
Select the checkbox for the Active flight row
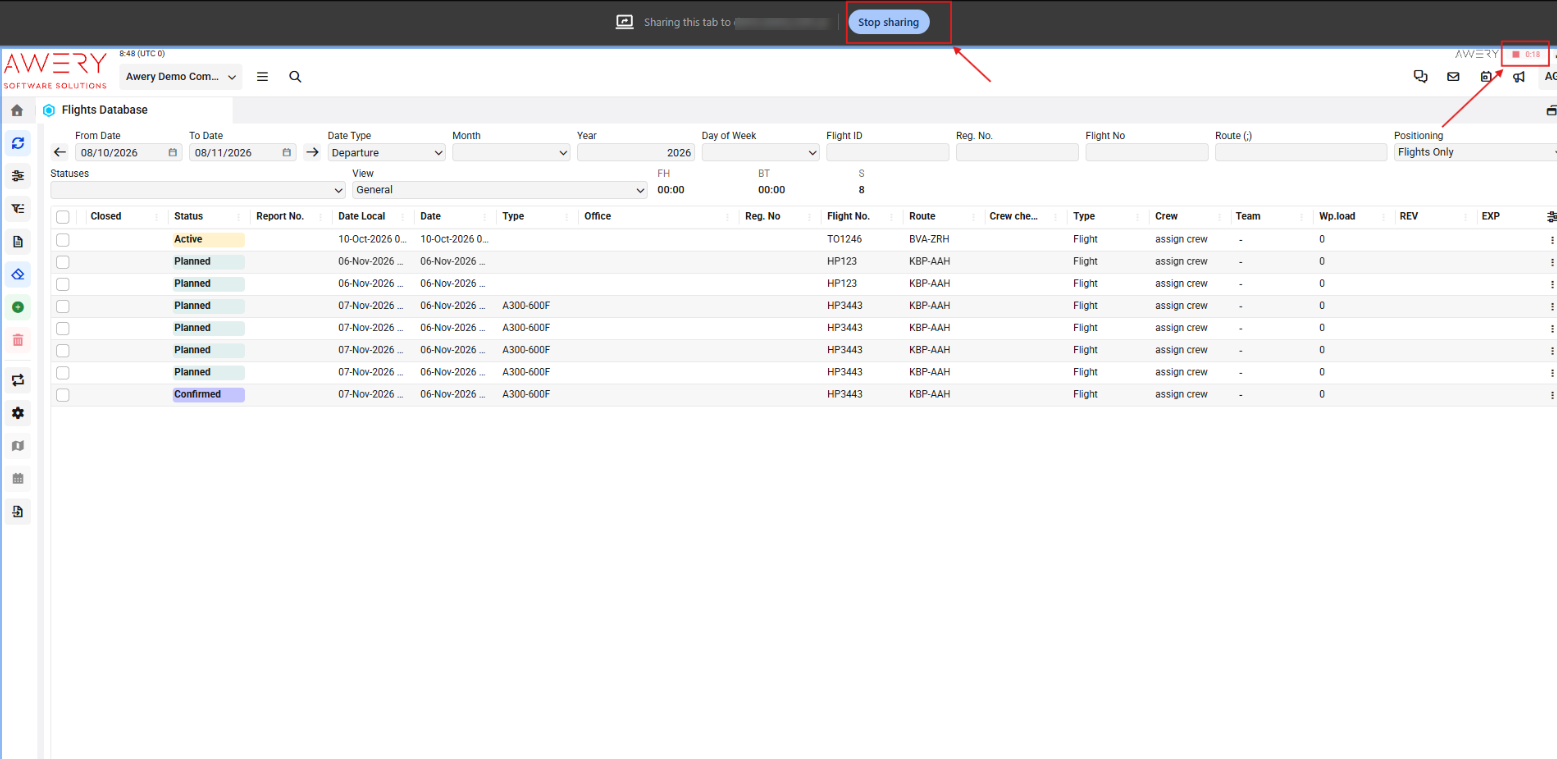(x=63, y=240)
